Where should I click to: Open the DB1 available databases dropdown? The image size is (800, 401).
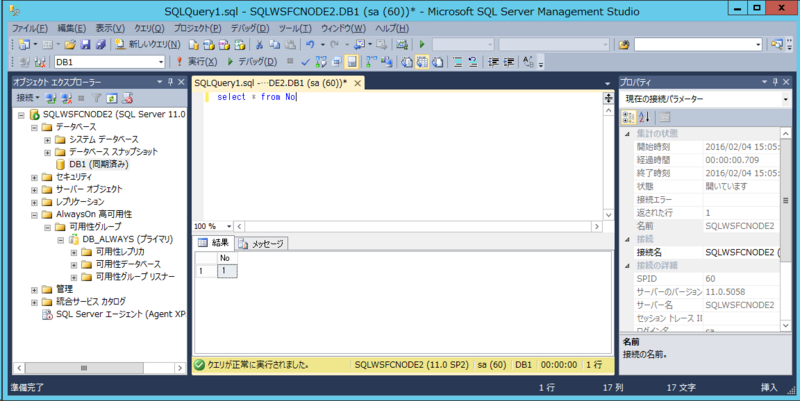[161, 62]
